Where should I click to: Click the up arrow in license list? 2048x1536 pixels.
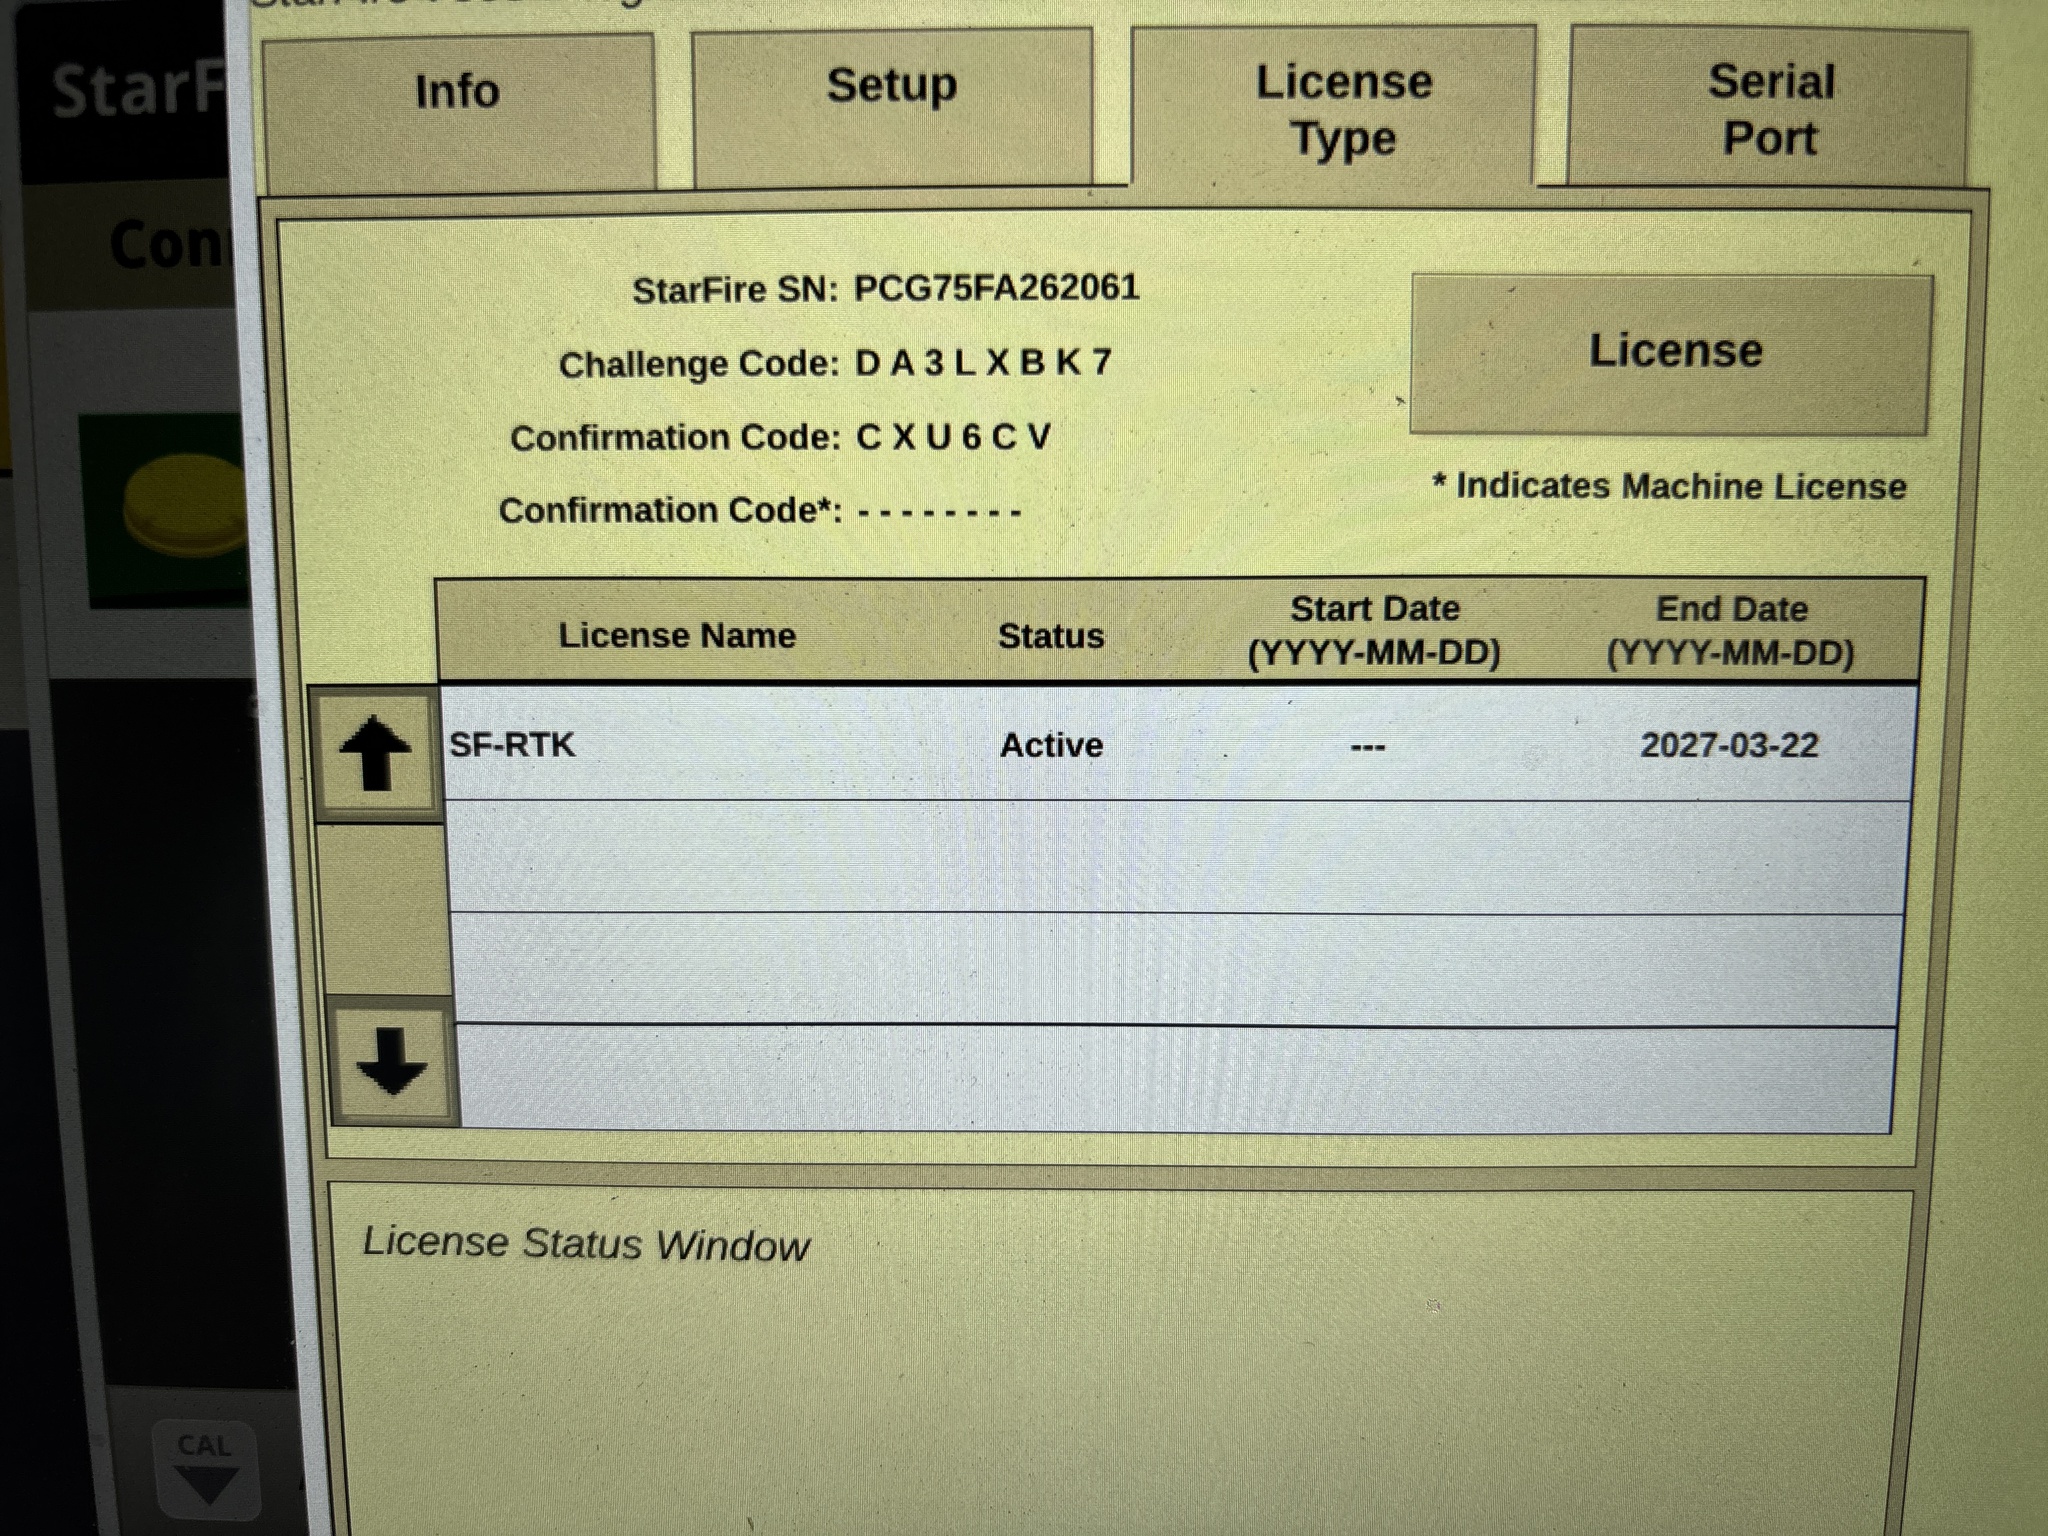(x=375, y=753)
